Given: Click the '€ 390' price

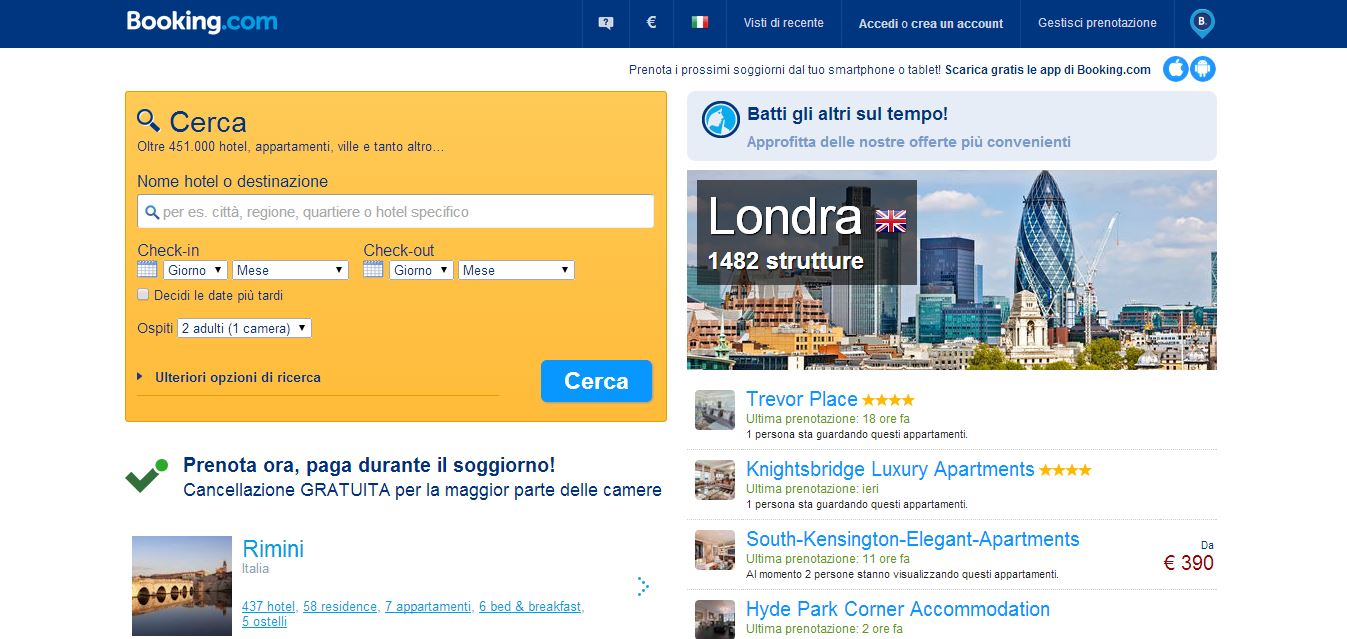Looking at the screenshot, I should (x=1189, y=563).
